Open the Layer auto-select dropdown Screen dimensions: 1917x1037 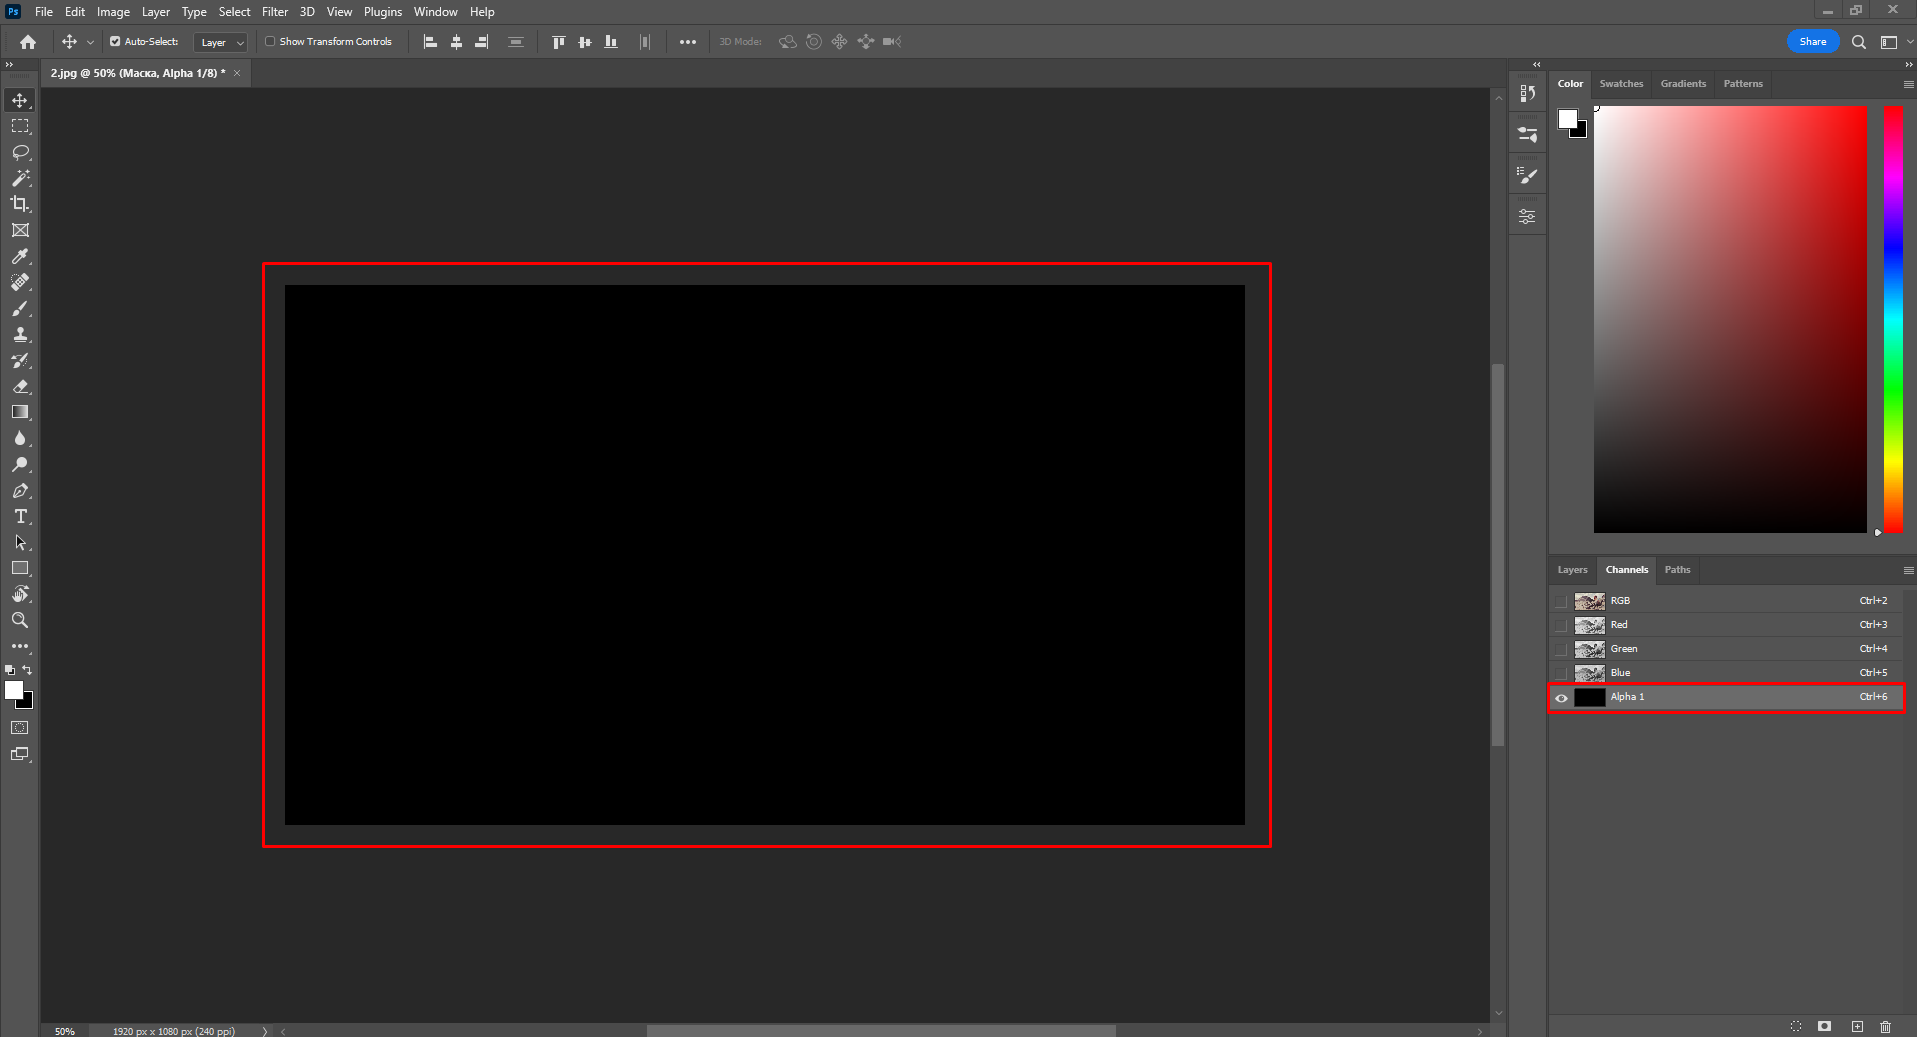click(221, 42)
